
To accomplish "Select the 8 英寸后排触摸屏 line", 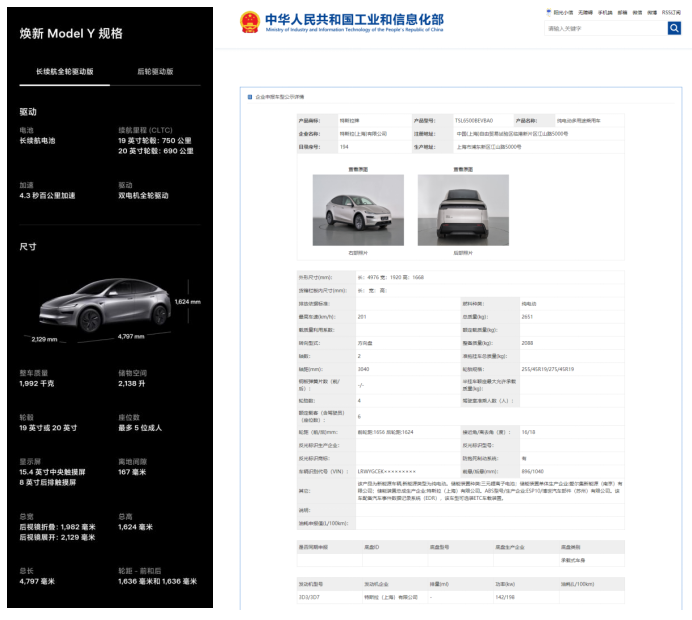I will [x=48, y=482].
